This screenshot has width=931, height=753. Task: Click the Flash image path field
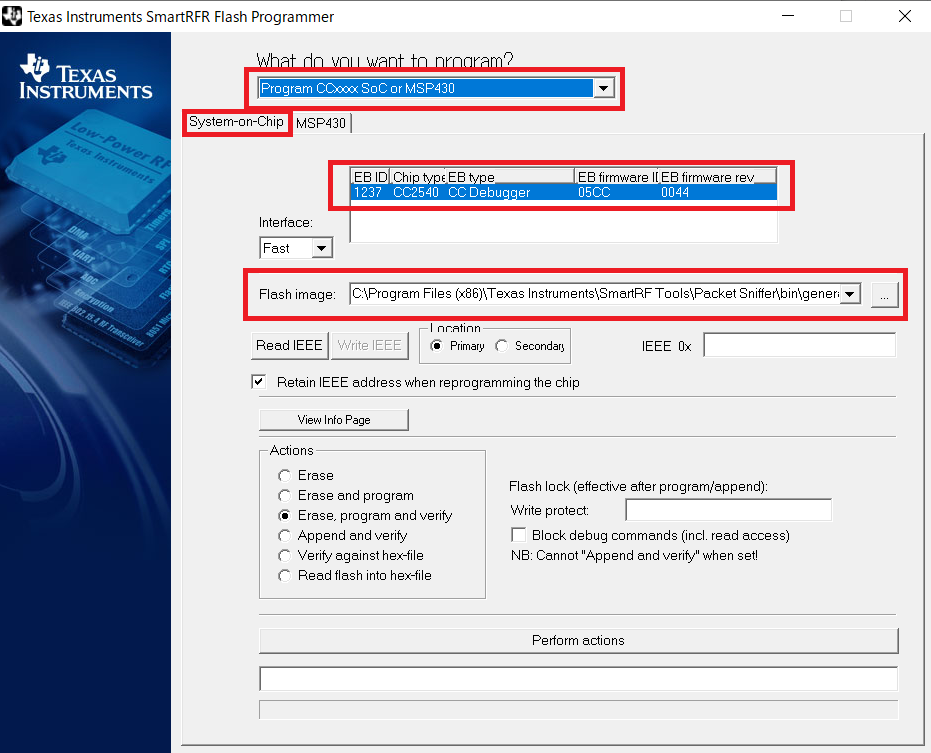pyautogui.click(x=595, y=293)
